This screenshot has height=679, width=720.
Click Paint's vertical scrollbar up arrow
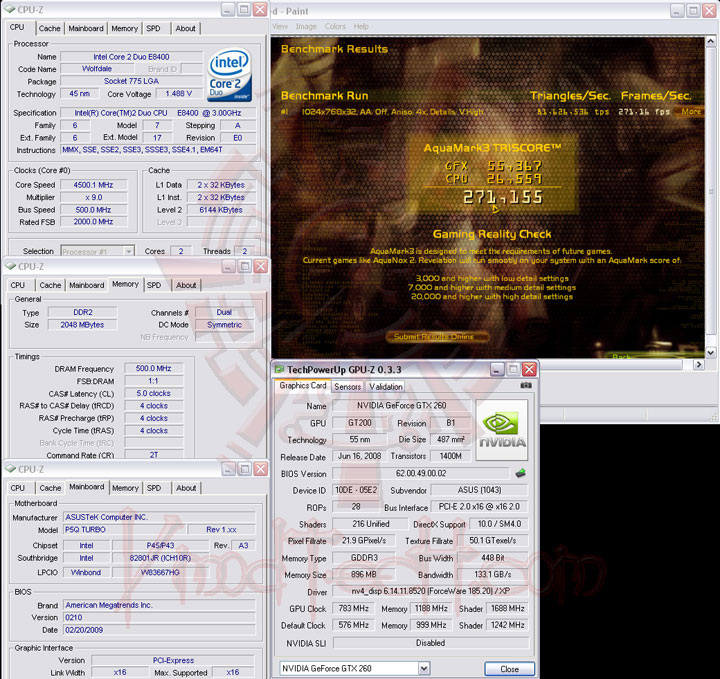point(710,42)
